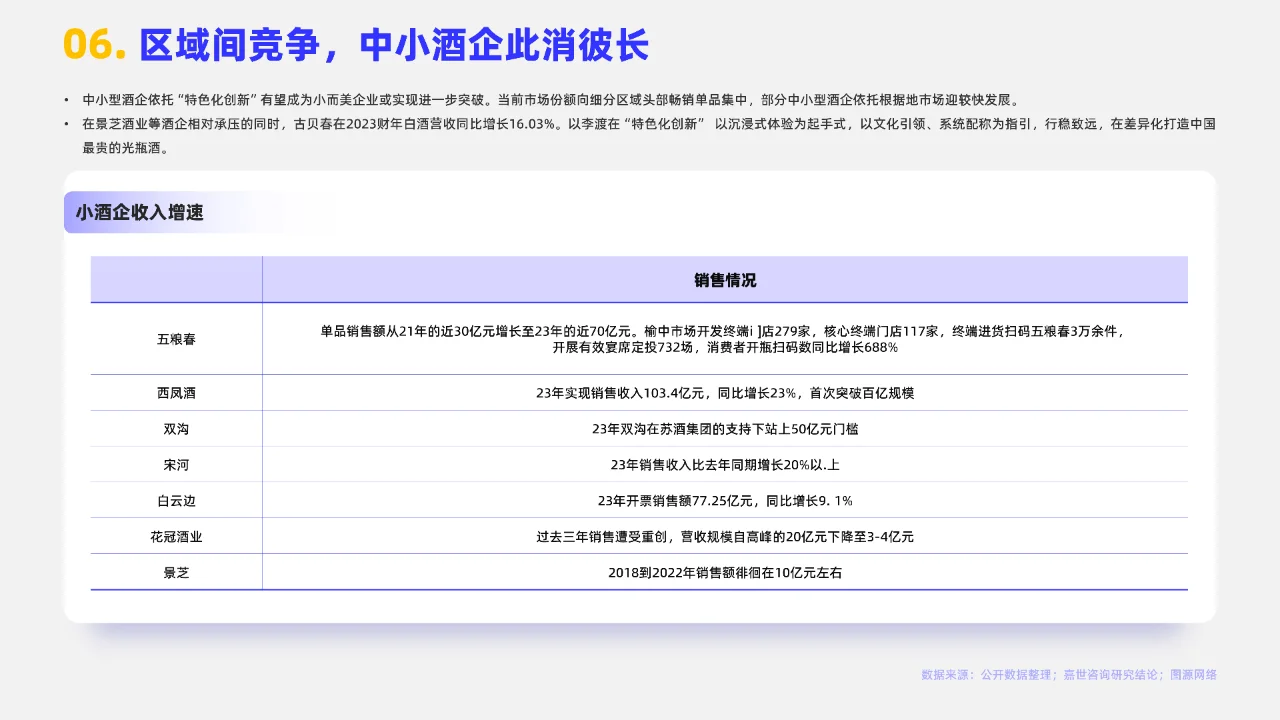The height and width of the screenshot is (720, 1280).
Task: Select the 景芝 row name cell
Action: [176, 572]
